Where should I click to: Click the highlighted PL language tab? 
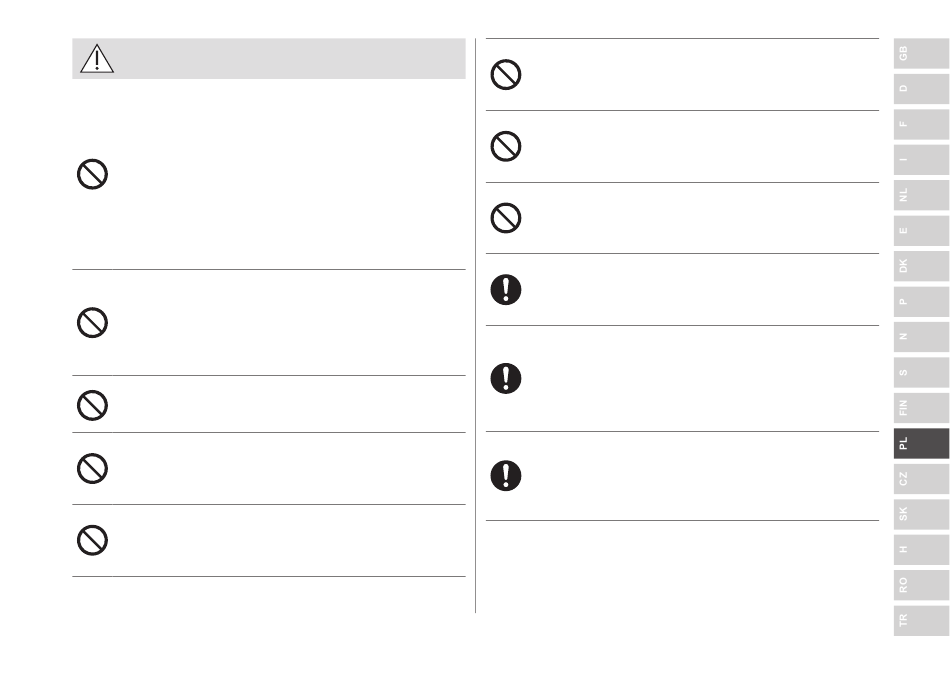921,444
